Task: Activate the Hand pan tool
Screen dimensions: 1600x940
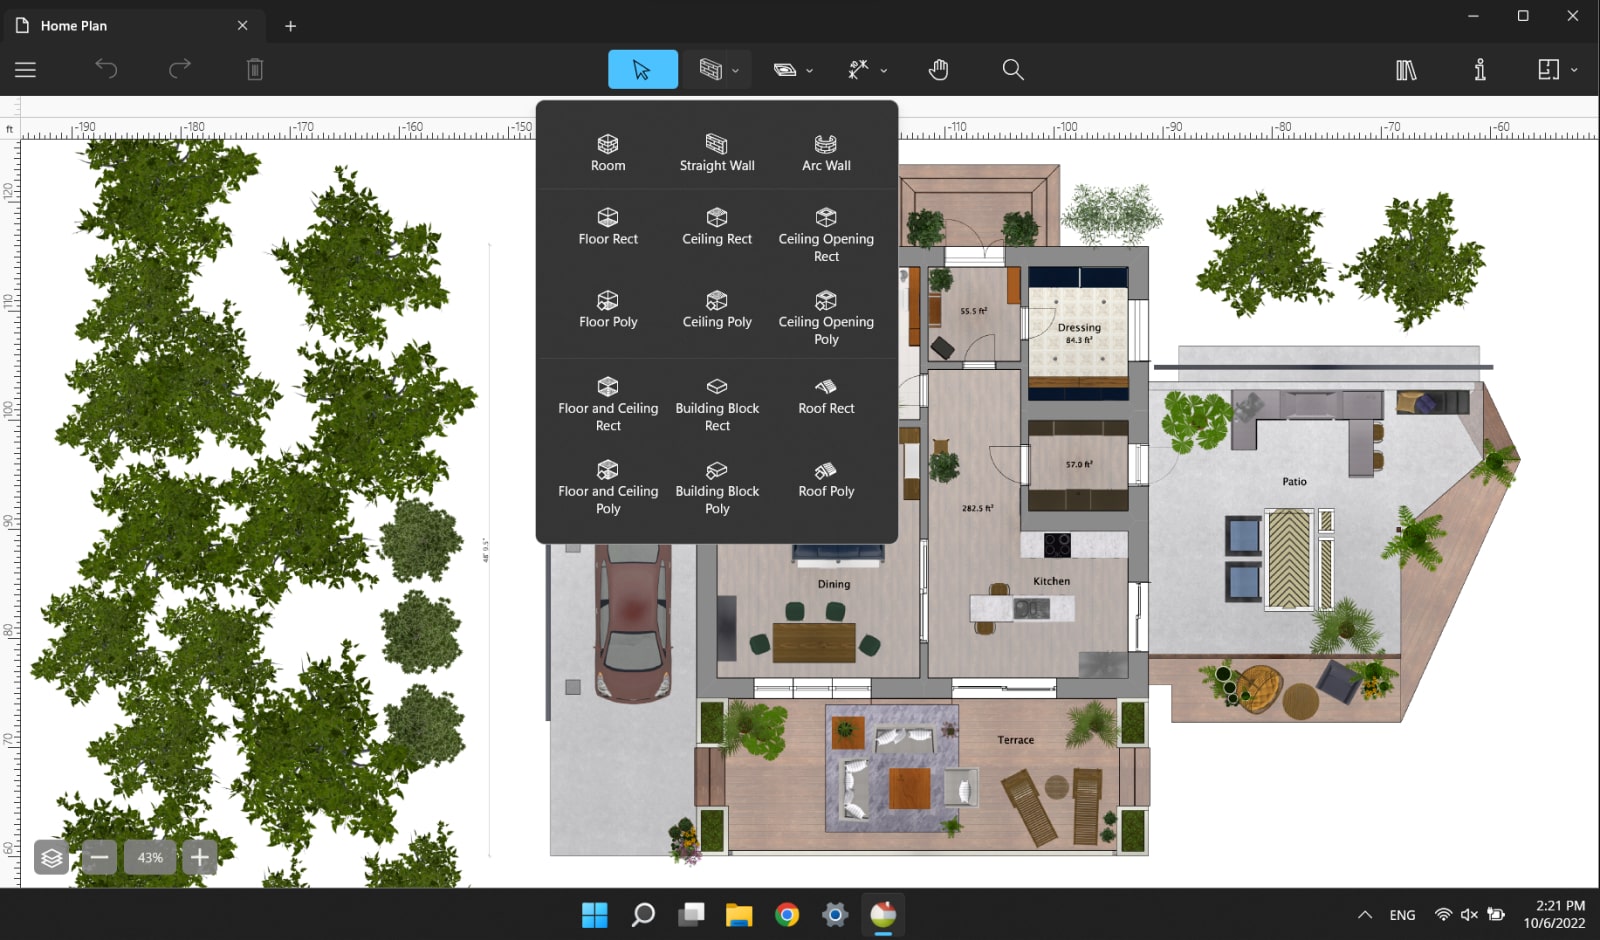Action: coord(938,69)
